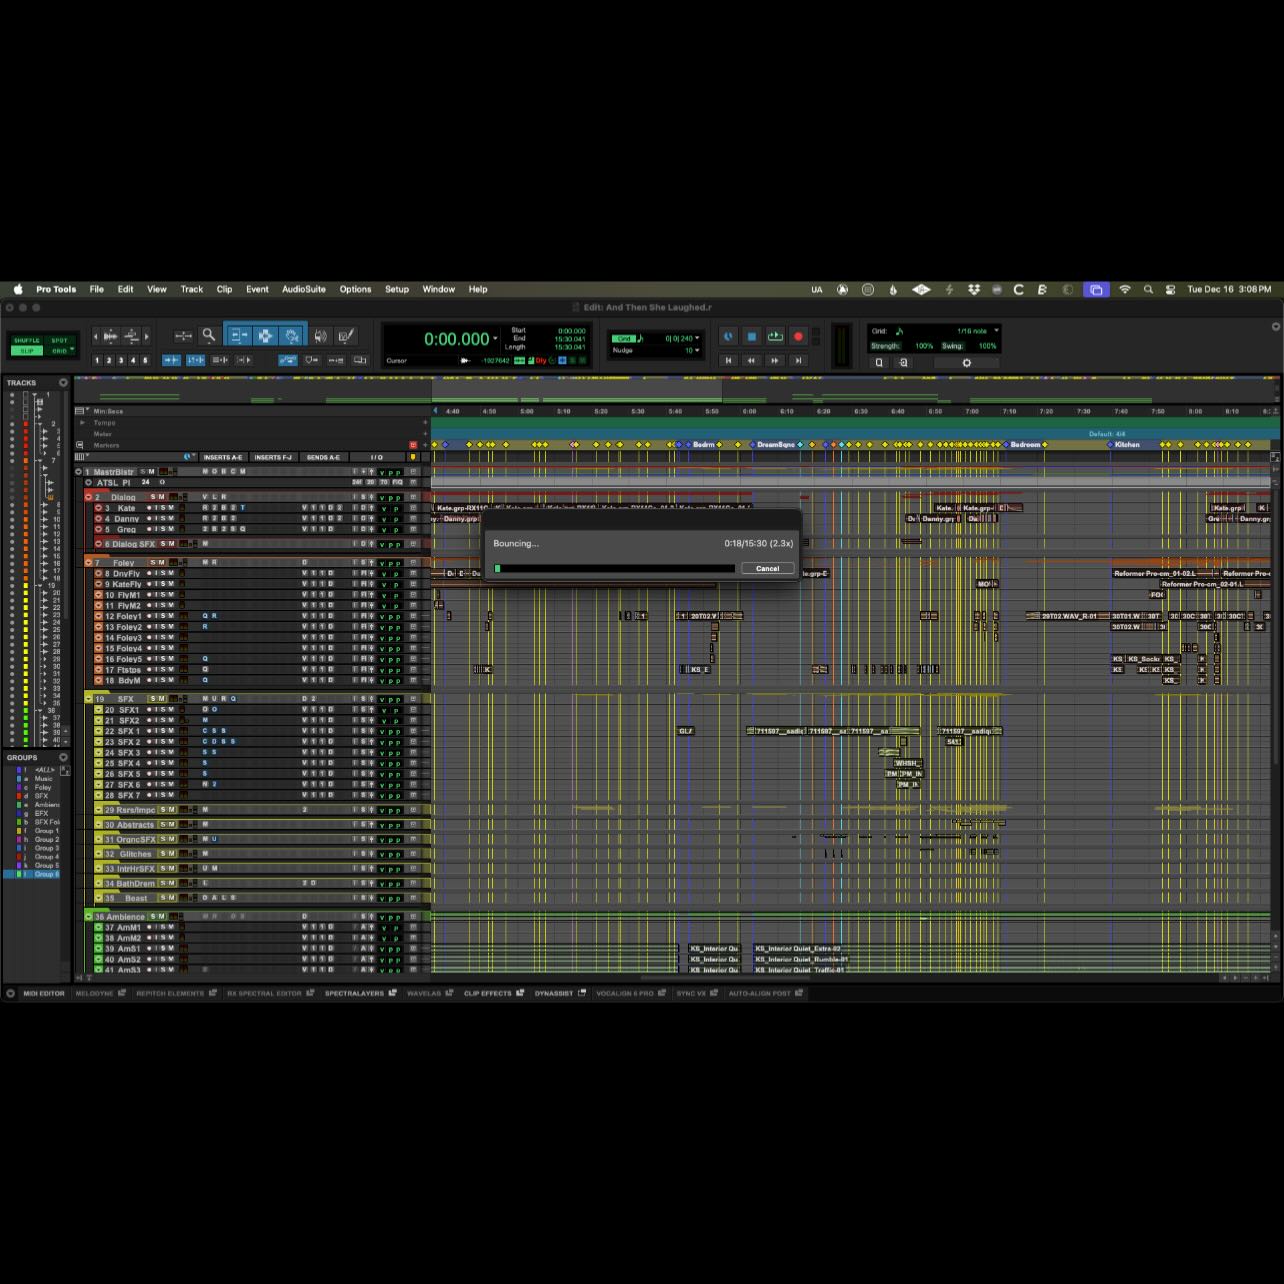Click the Record enable button in the transport
Image resolution: width=1284 pixels, height=1284 pixels.
(x=797, y=336)
